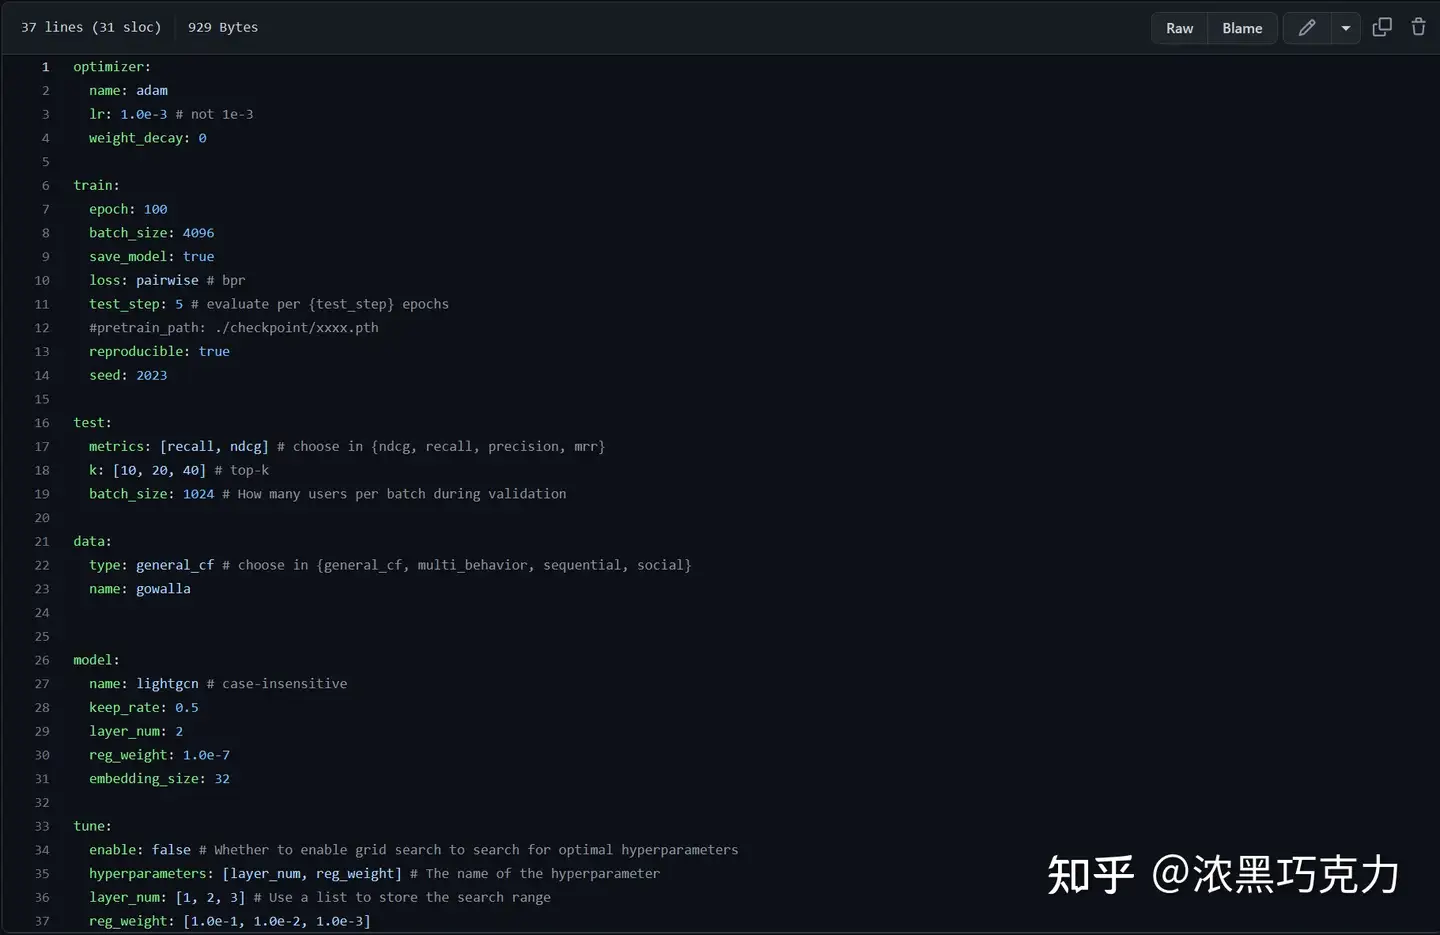
Task: Click the "layer_num: 2" line
Action: point(136,731)
